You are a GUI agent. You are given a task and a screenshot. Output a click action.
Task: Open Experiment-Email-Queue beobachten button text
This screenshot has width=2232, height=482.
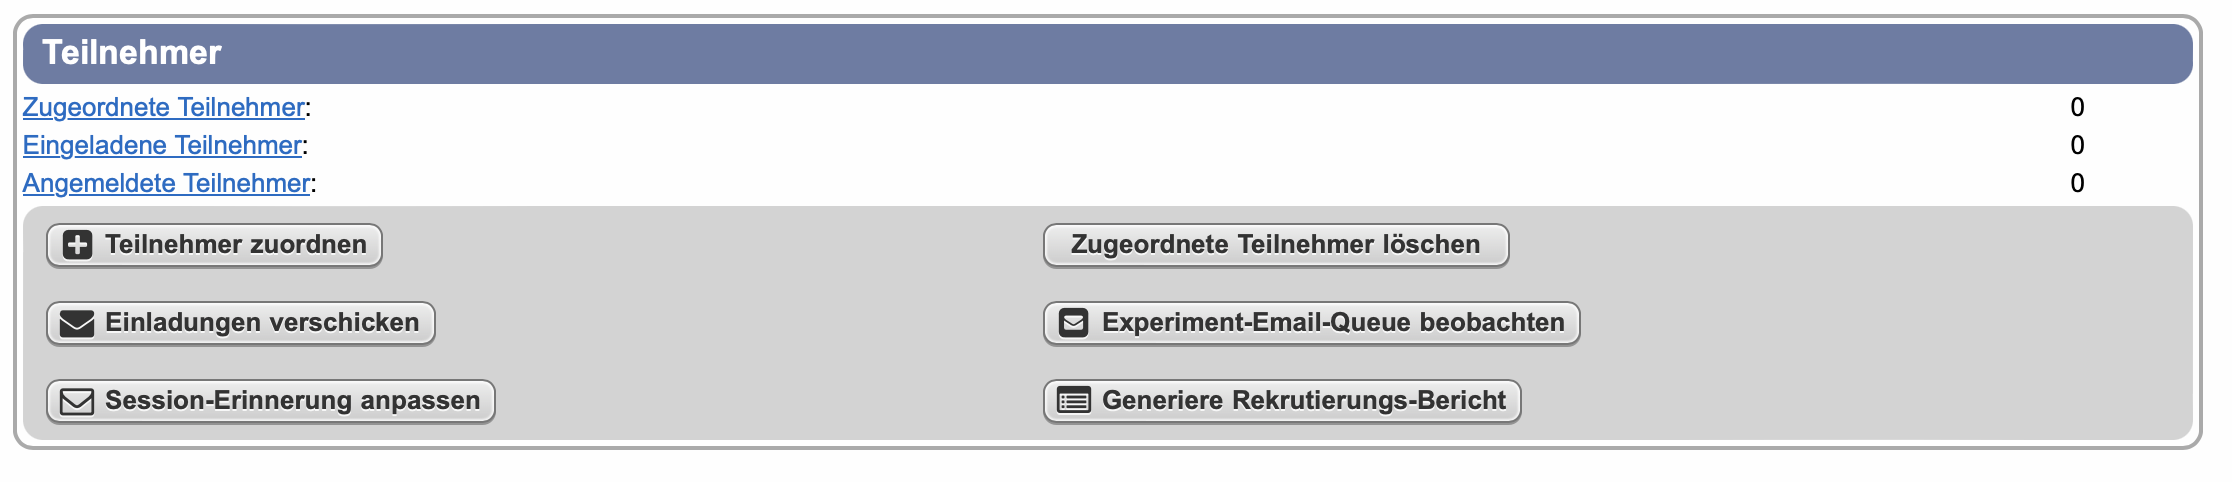pos(1333,323)
